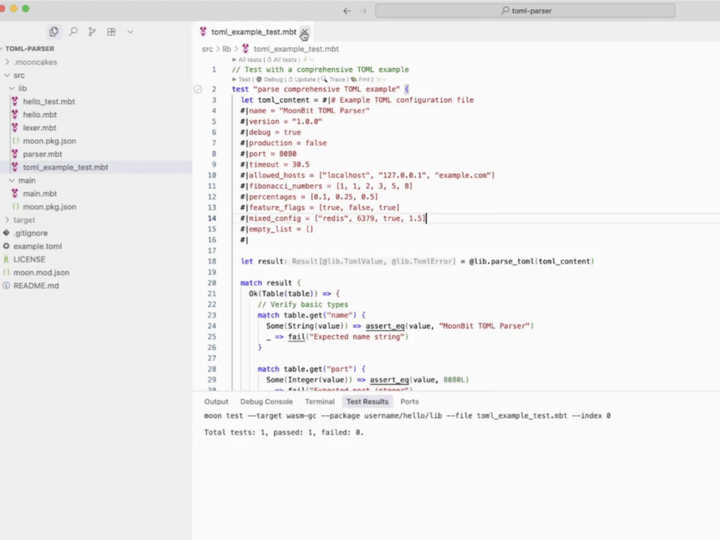720x540 pixels.
Task: Click the Update code lens above line 2
Action: click(302, 79)
